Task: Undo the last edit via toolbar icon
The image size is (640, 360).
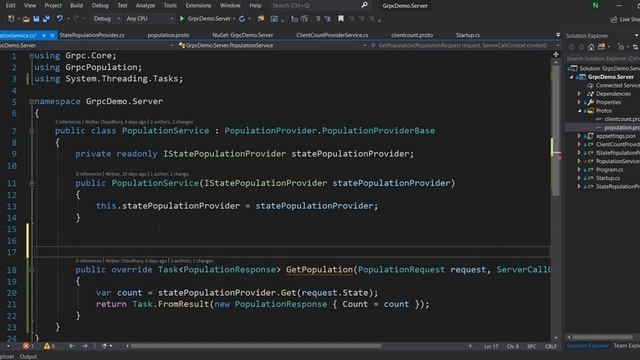Action: 60,18
